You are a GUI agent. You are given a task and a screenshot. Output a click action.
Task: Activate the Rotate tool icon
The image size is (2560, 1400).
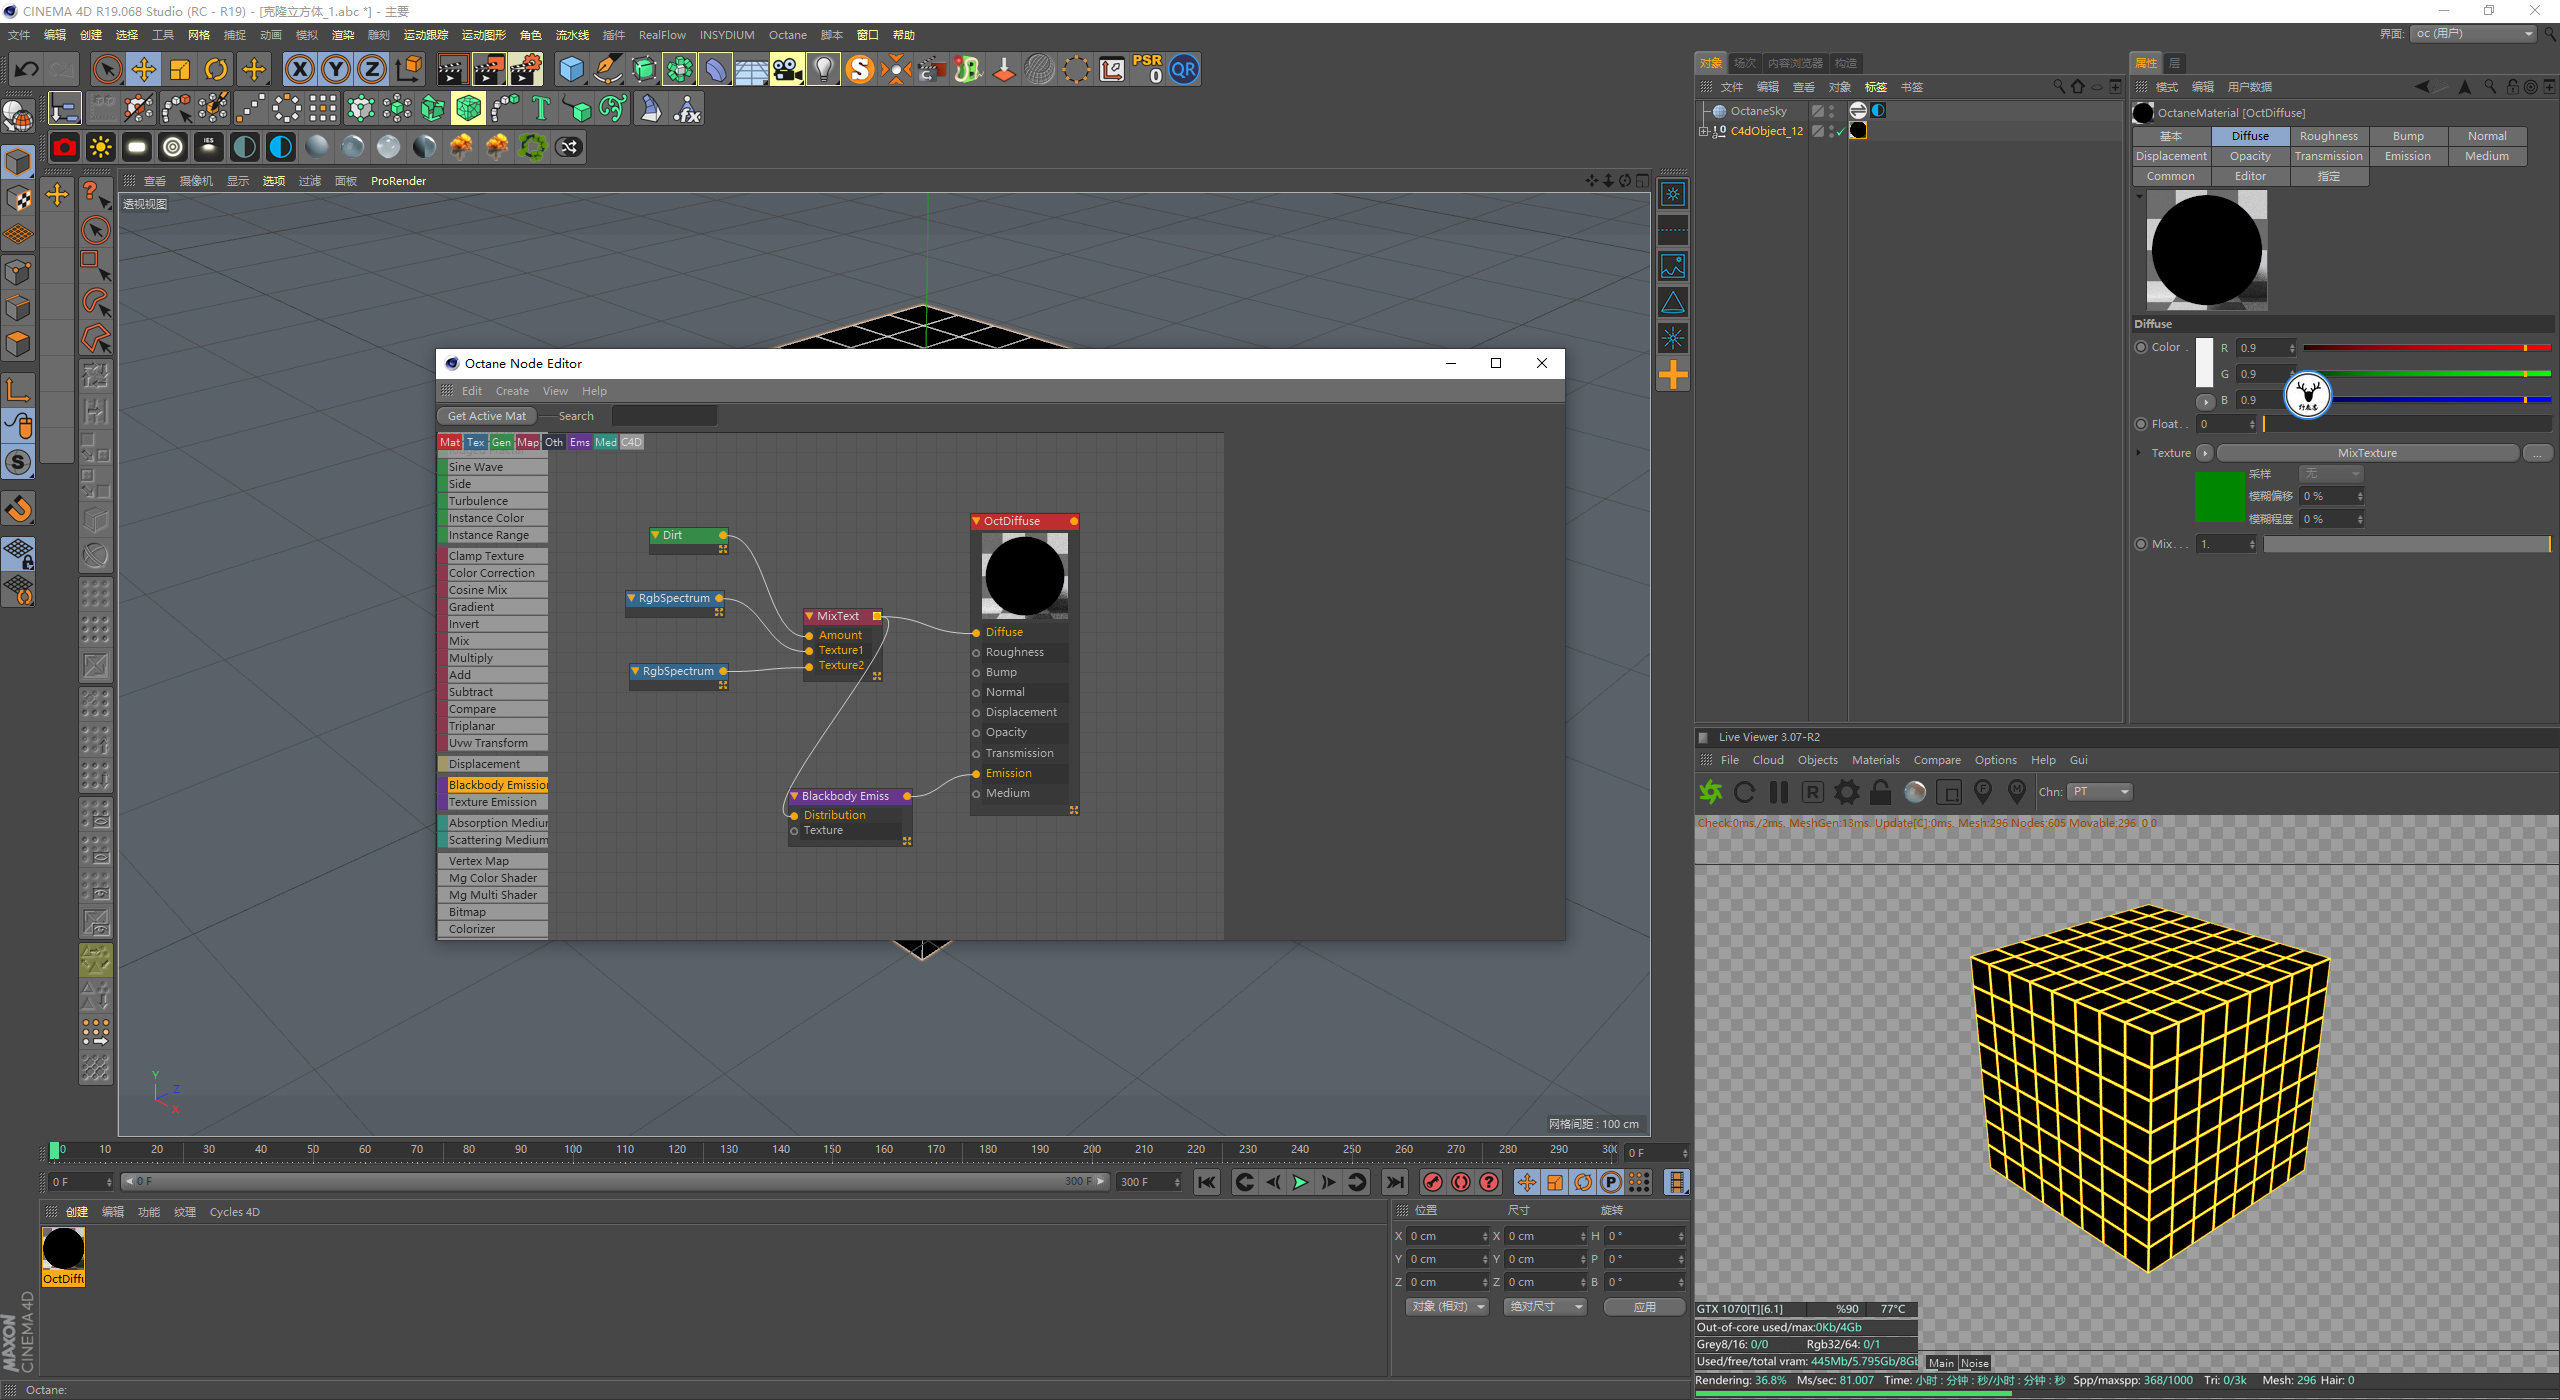(x=217, y=69)
